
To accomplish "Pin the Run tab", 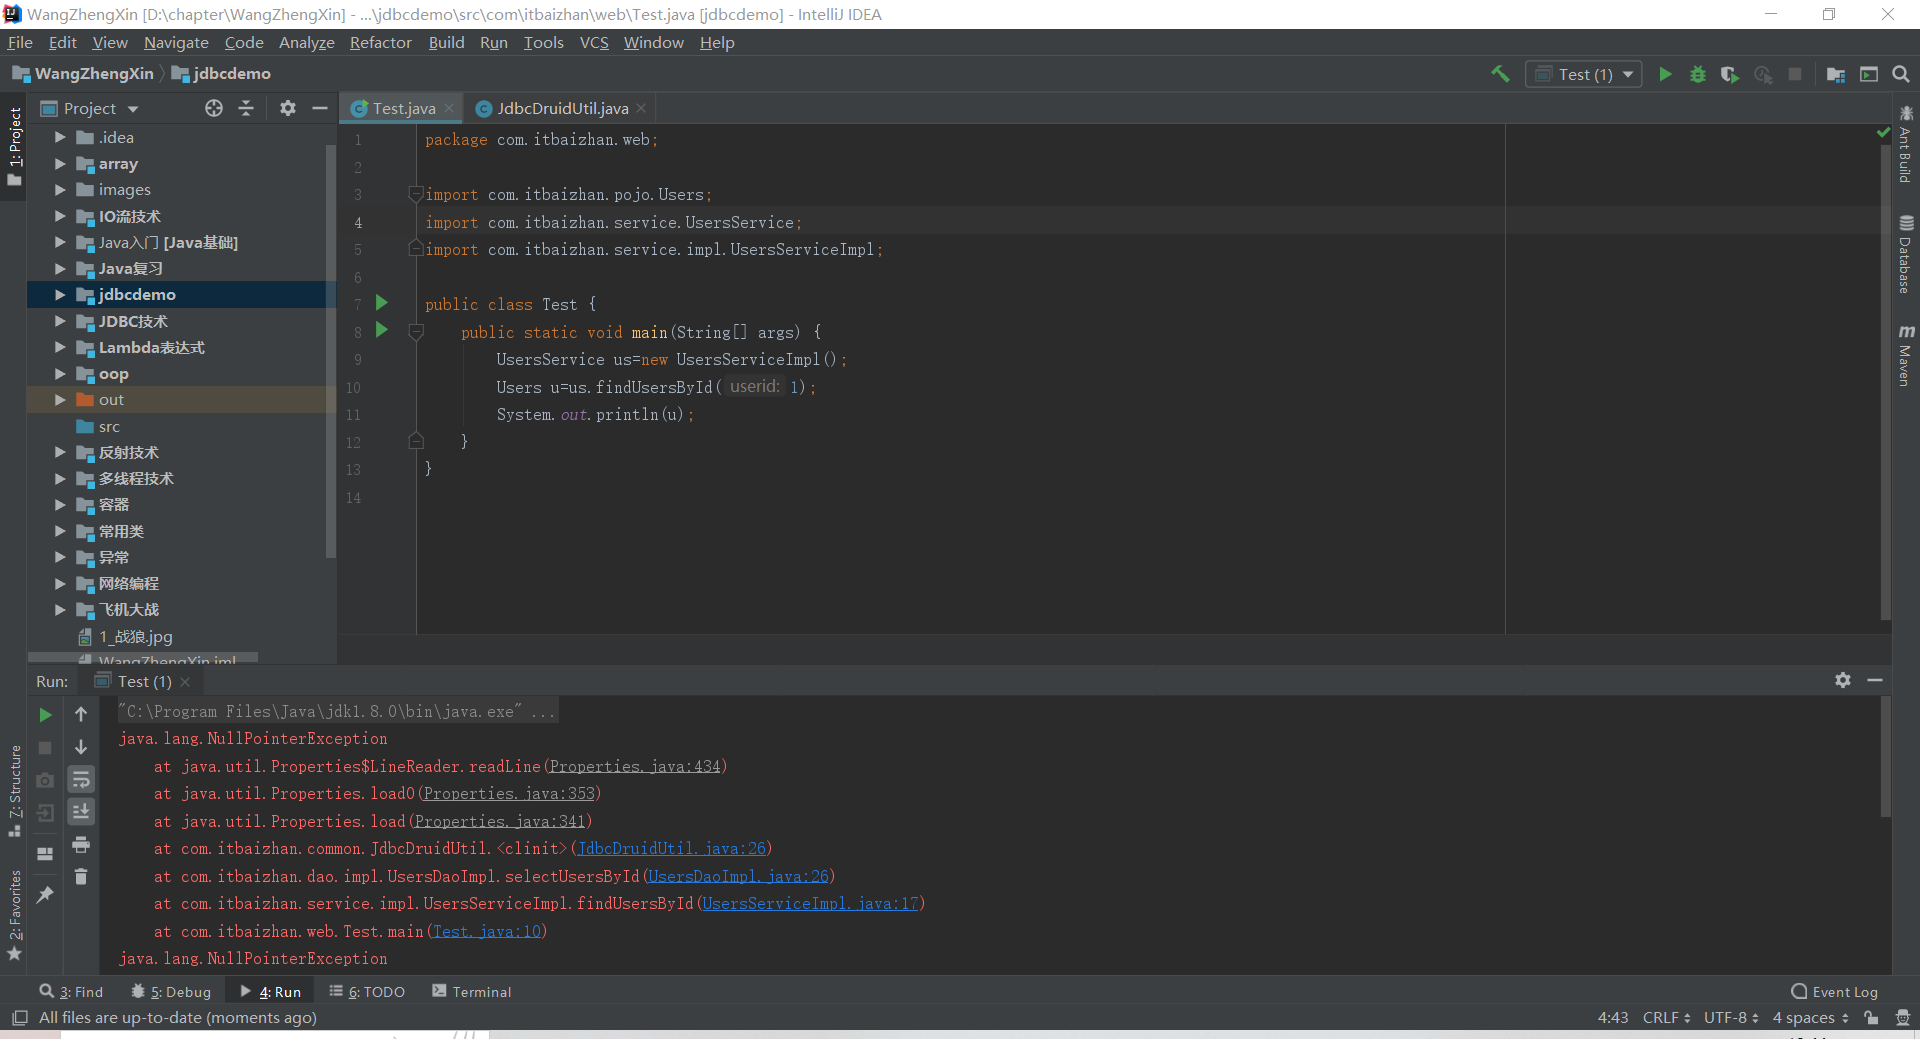I will click(45, 895).
